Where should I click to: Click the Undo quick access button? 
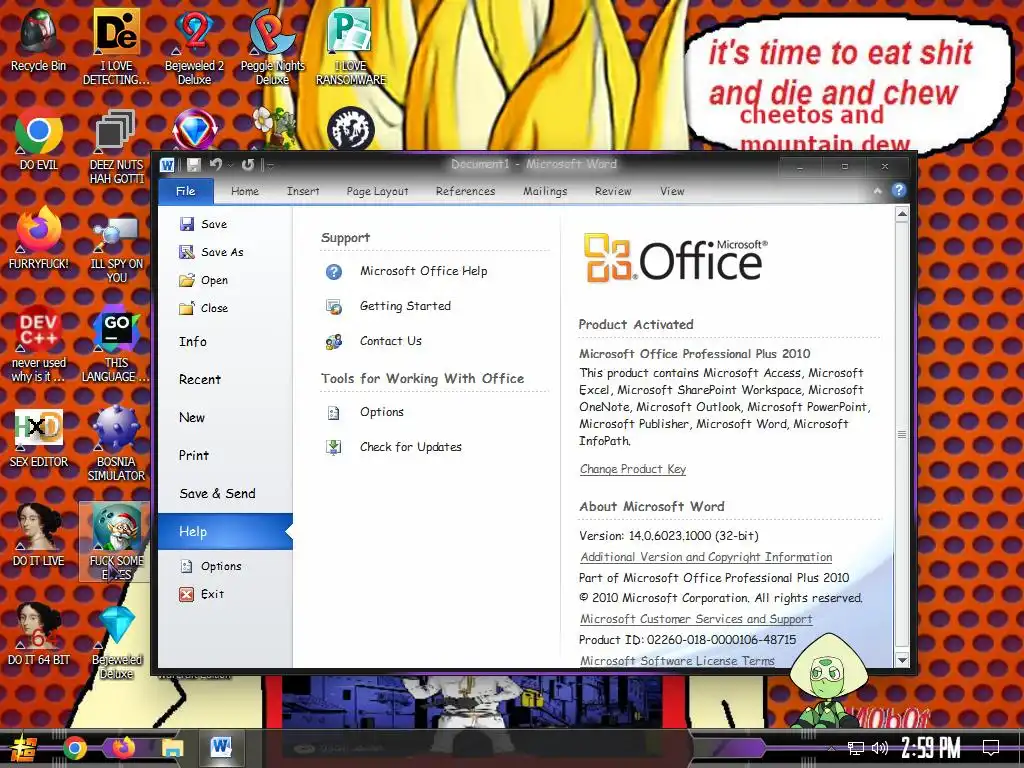click(216, 165)
